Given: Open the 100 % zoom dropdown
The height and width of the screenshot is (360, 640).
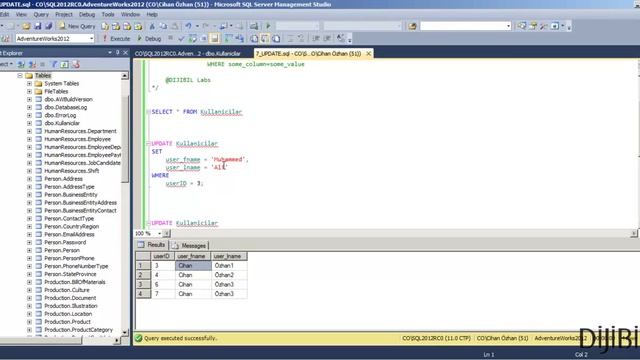Looking at the screenshot, I should [x=159, y=233].
